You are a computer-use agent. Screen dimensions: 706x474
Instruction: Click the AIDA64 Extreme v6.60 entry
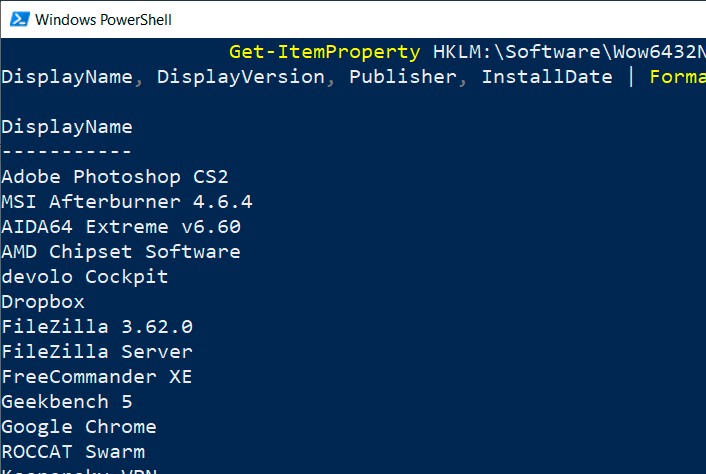tap(121, 227)
